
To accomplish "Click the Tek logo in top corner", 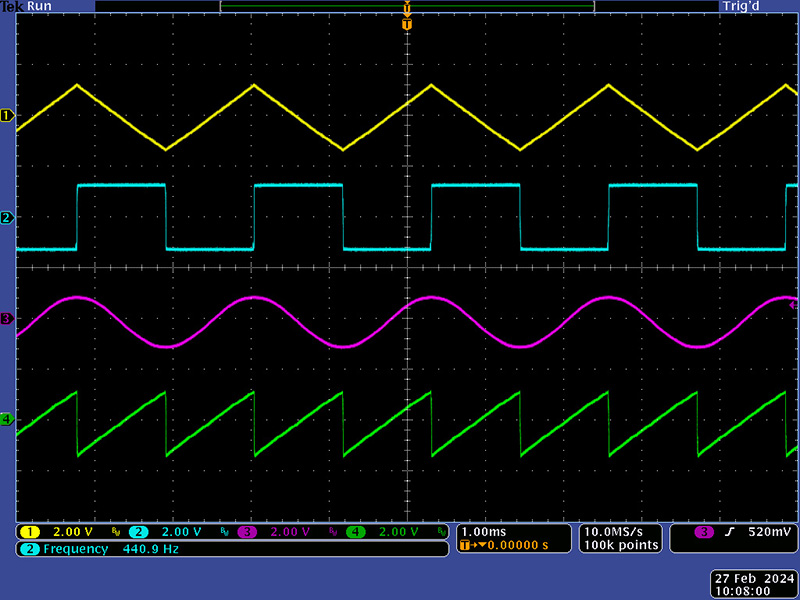I will coord(11,6).
